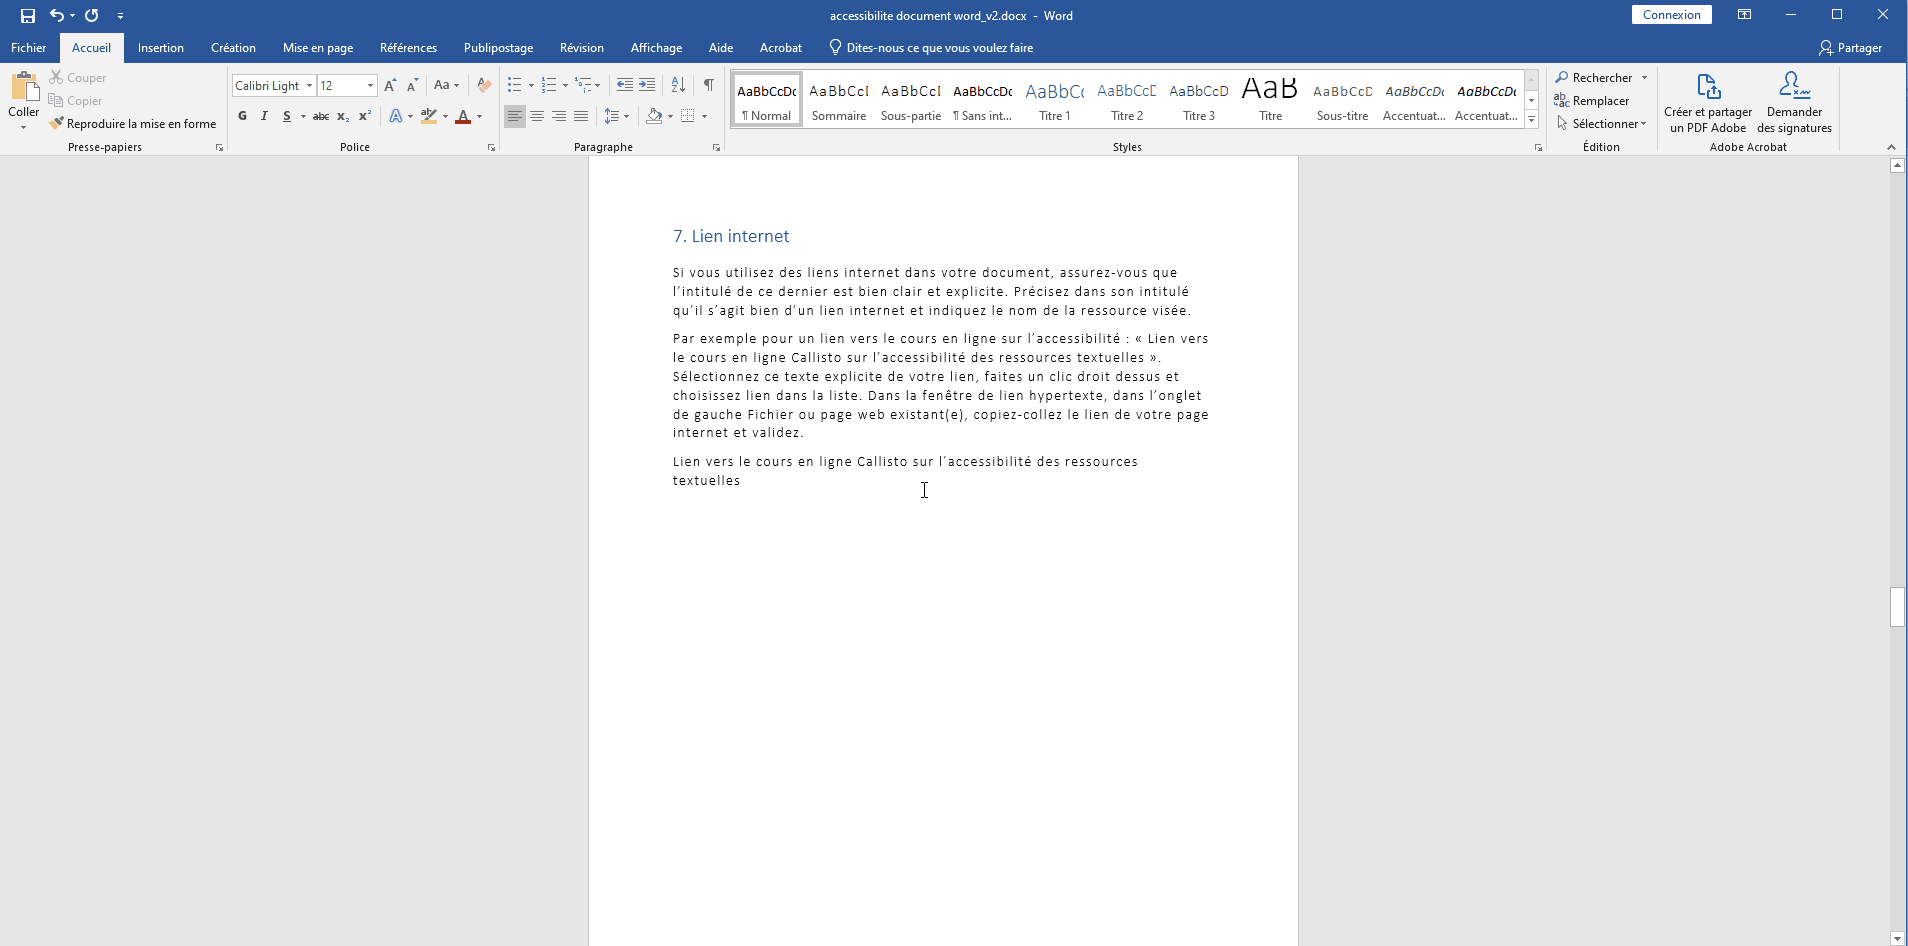1908x946 pixels.
Task: Switch to the Révision ribbon tab
Action: pyautogui.click(x=582, y=47)
